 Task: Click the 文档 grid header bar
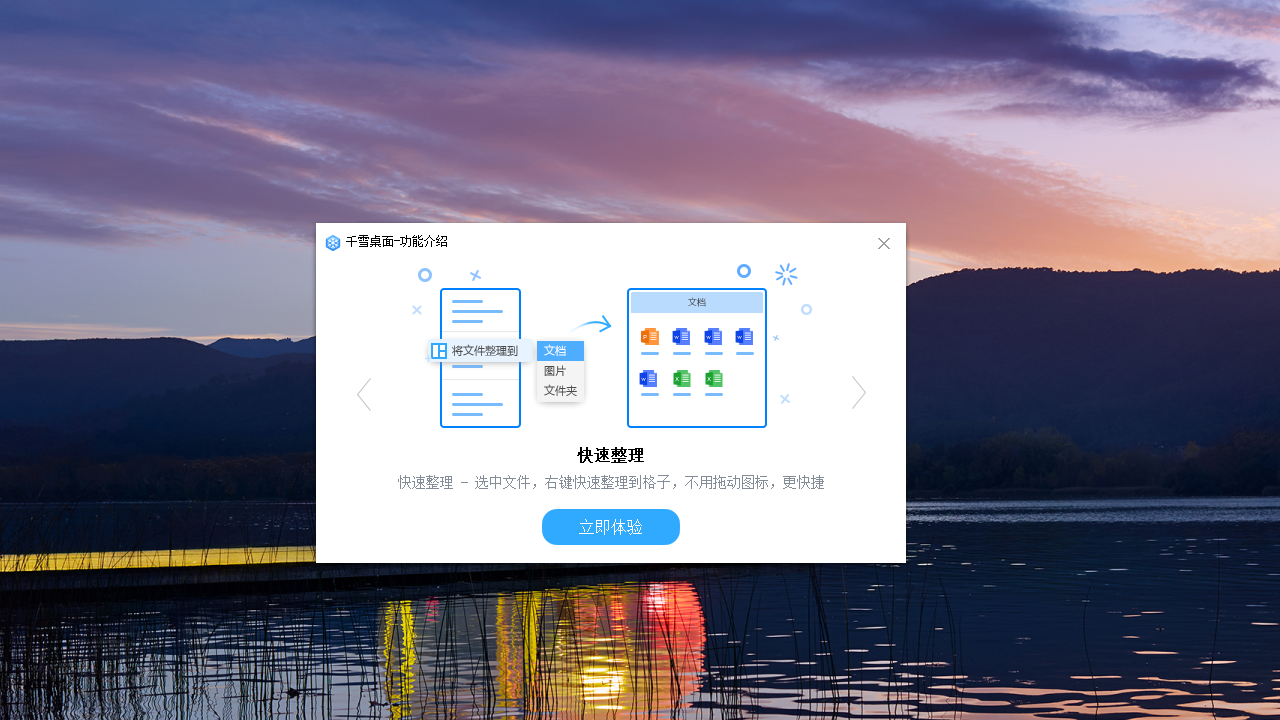pyautogui.click(x=696, y=301)
